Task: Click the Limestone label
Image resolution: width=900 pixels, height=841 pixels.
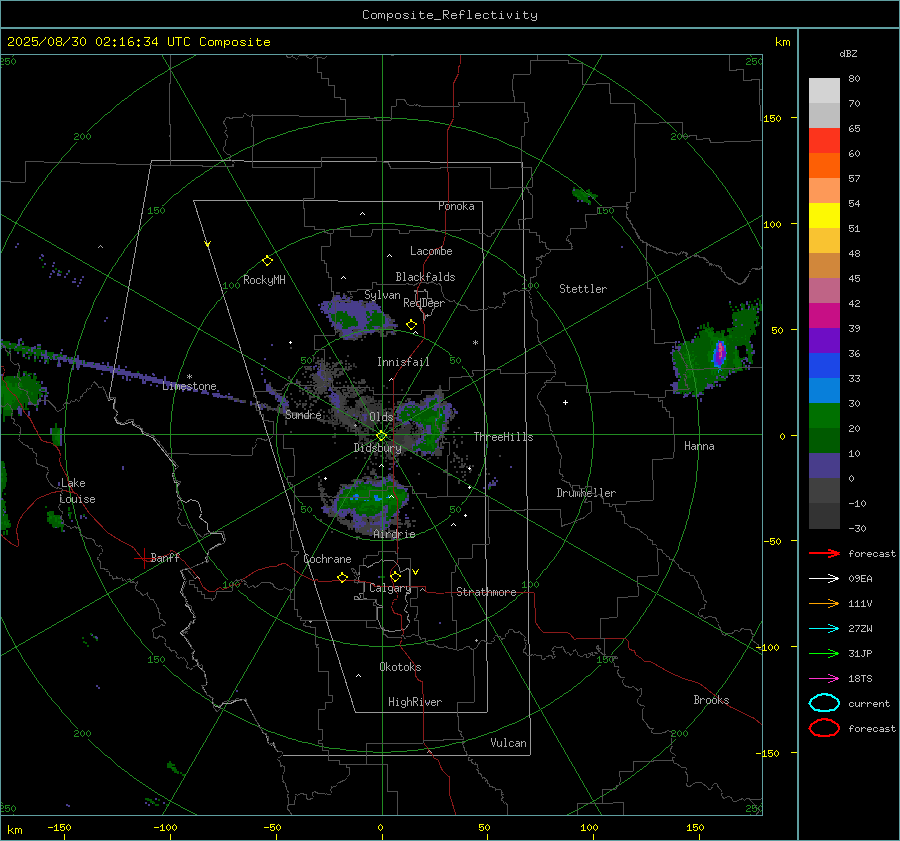Action: pos(189,386)
